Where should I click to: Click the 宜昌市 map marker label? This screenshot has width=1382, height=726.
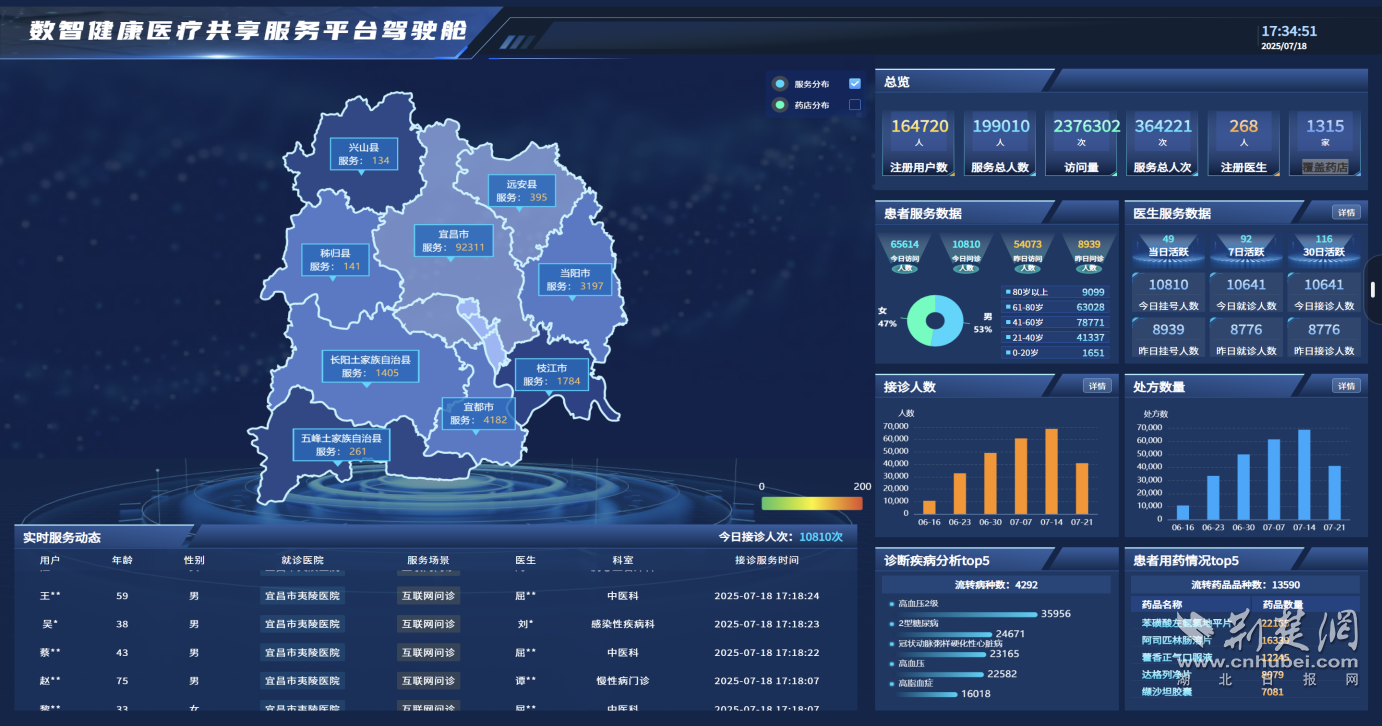coord(453,241)
